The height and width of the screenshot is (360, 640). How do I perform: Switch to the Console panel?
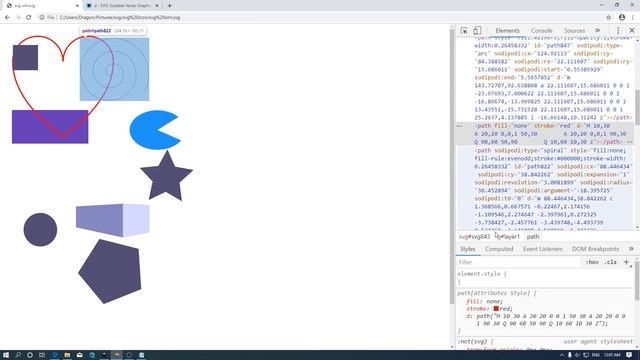(542, 31)
